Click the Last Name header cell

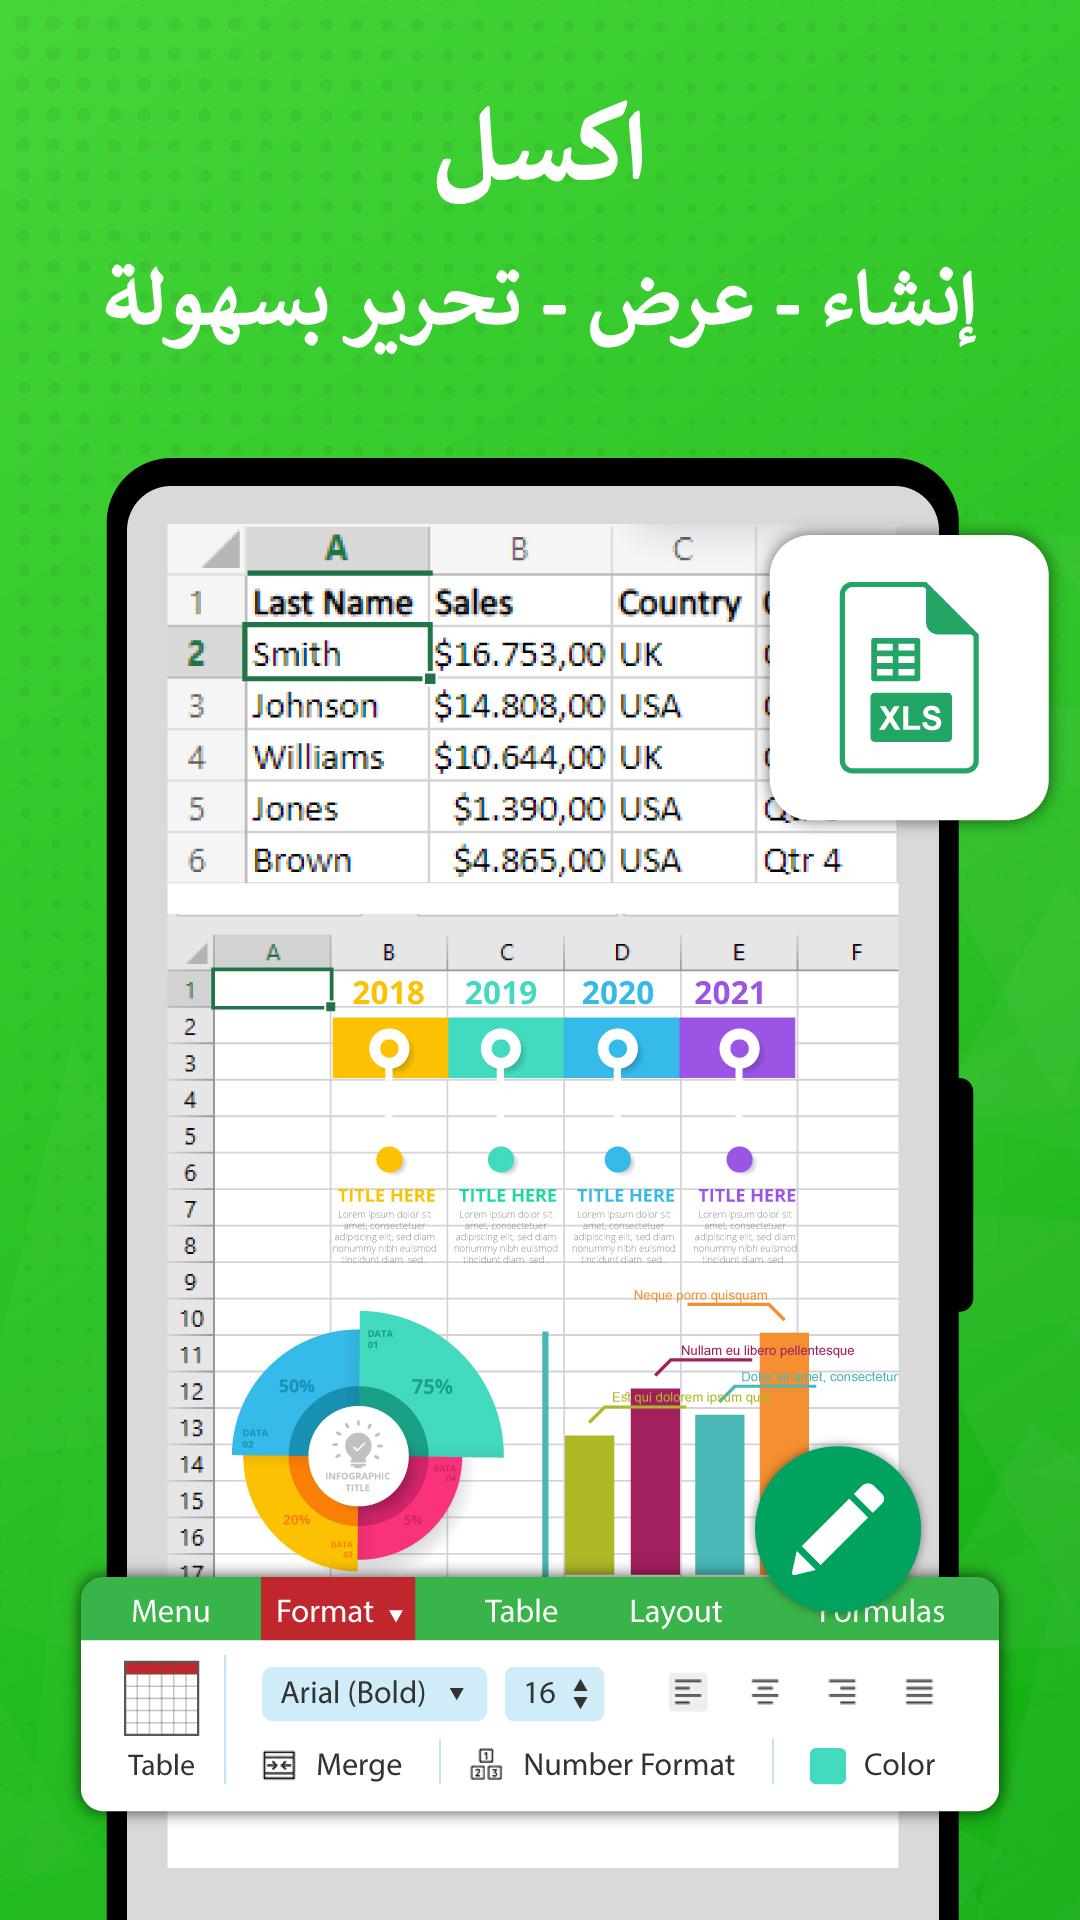(x=337, y=602)
